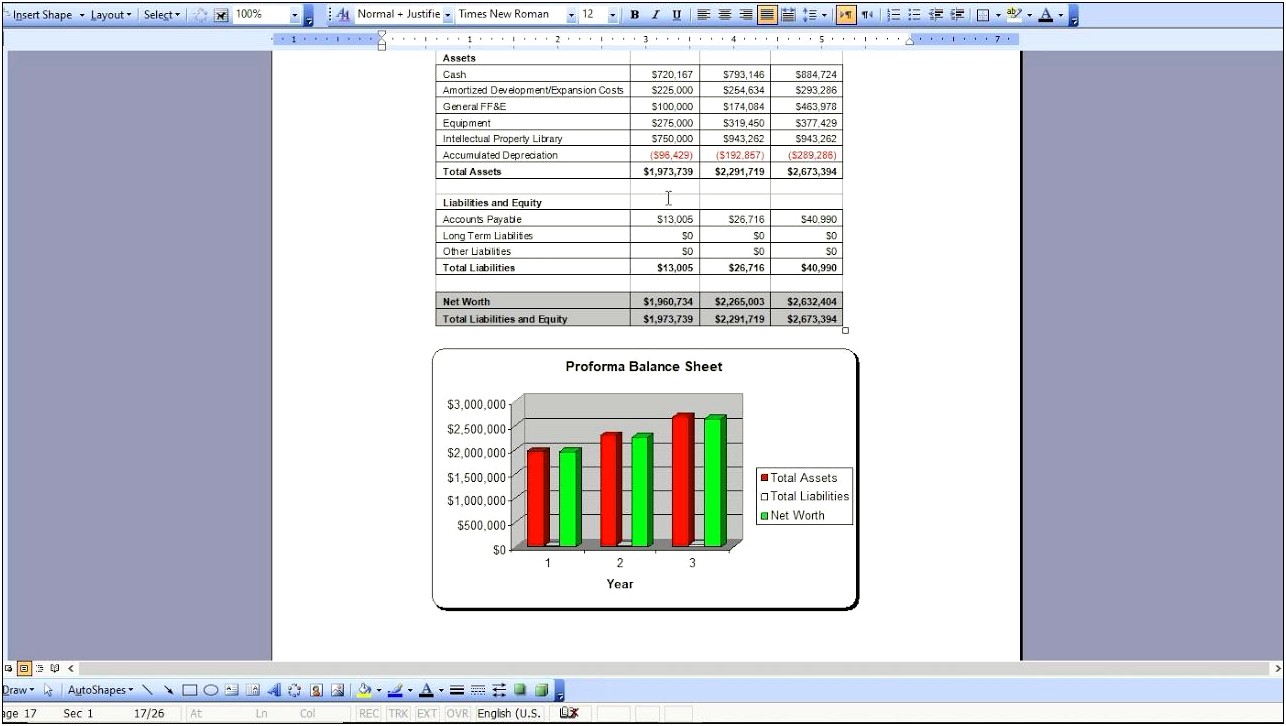1286x726 pixels.
Task: Open line style options
Action: click(x=456, y=690)
